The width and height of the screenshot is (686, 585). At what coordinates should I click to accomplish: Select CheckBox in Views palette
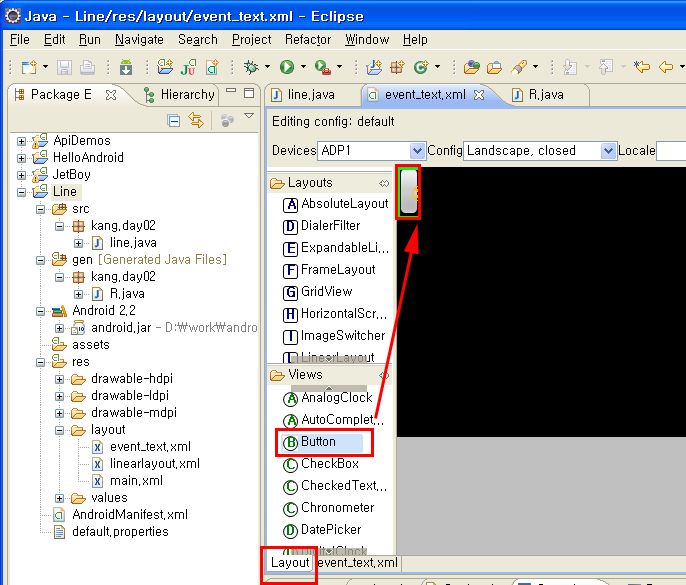coord(321,464)
